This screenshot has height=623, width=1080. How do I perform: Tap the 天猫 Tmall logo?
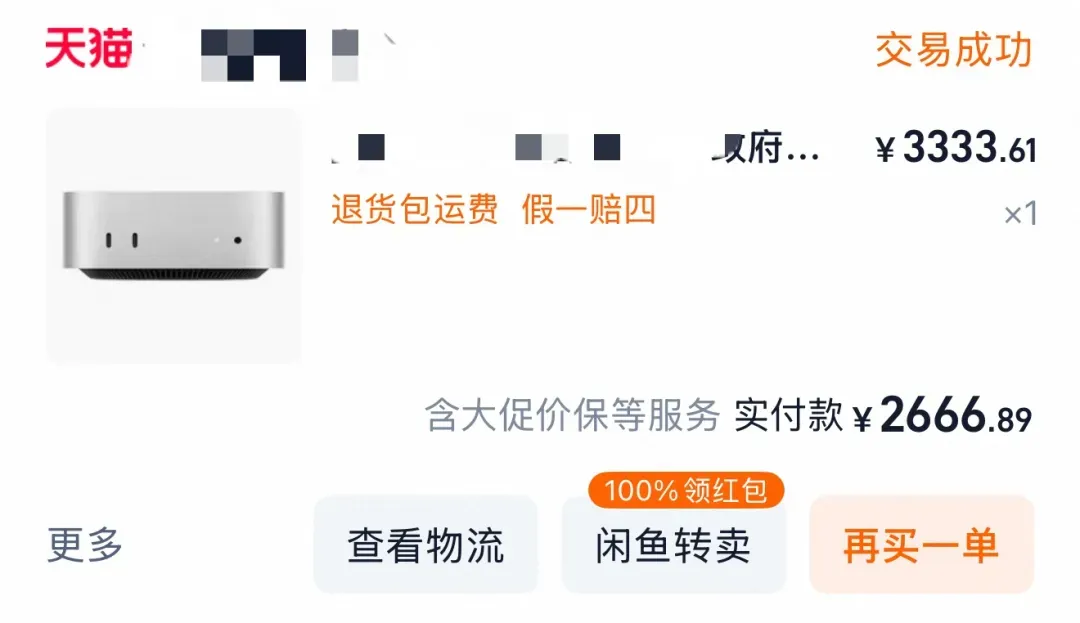89,48
